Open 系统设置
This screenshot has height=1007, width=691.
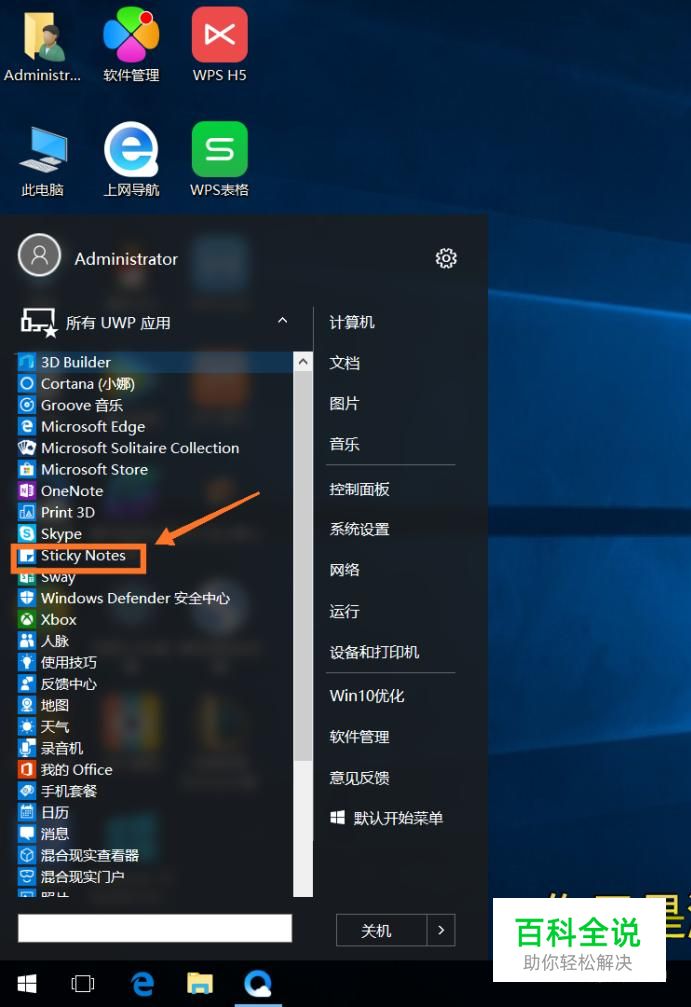[360, 529]
